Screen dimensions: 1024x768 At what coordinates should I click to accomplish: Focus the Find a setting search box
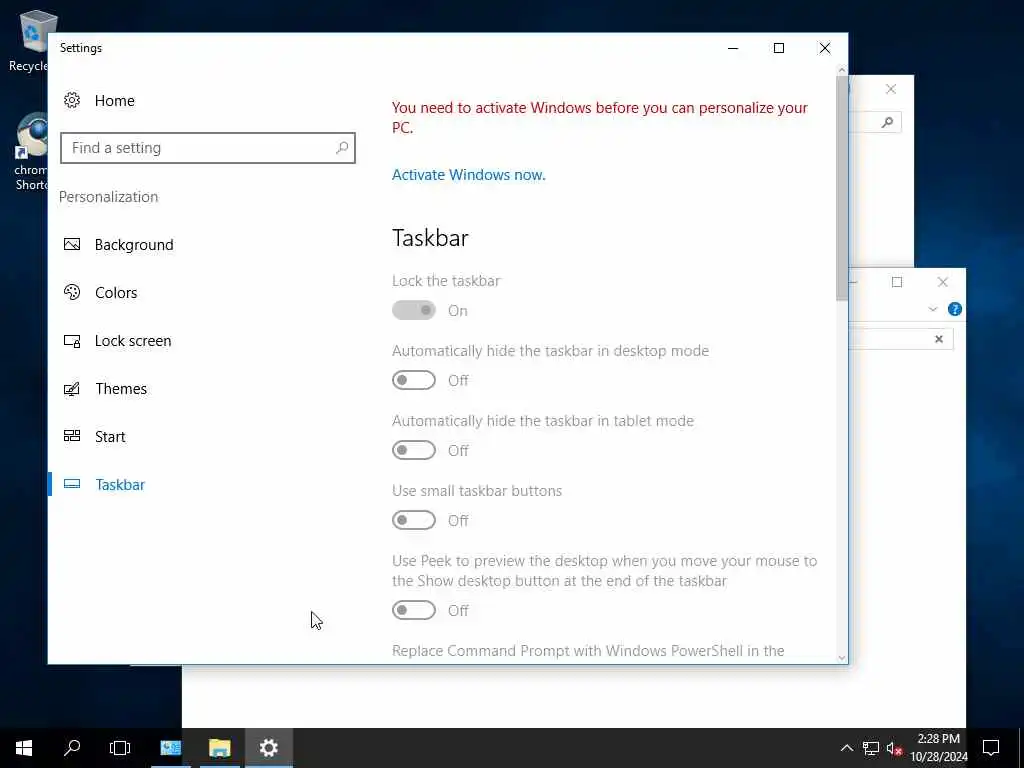[x=208, y=148]
